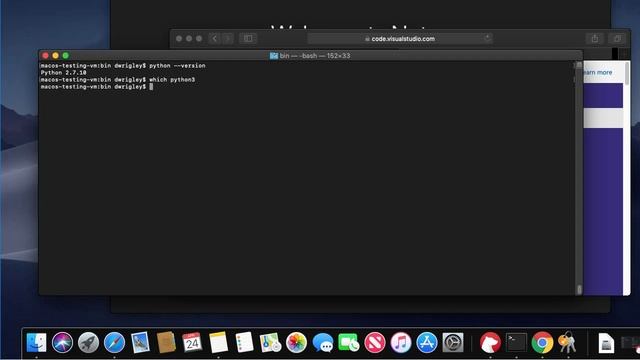The image size is (640, 360).
Task: Click the Safari compass icon in Dock
Action: point(114,342)
